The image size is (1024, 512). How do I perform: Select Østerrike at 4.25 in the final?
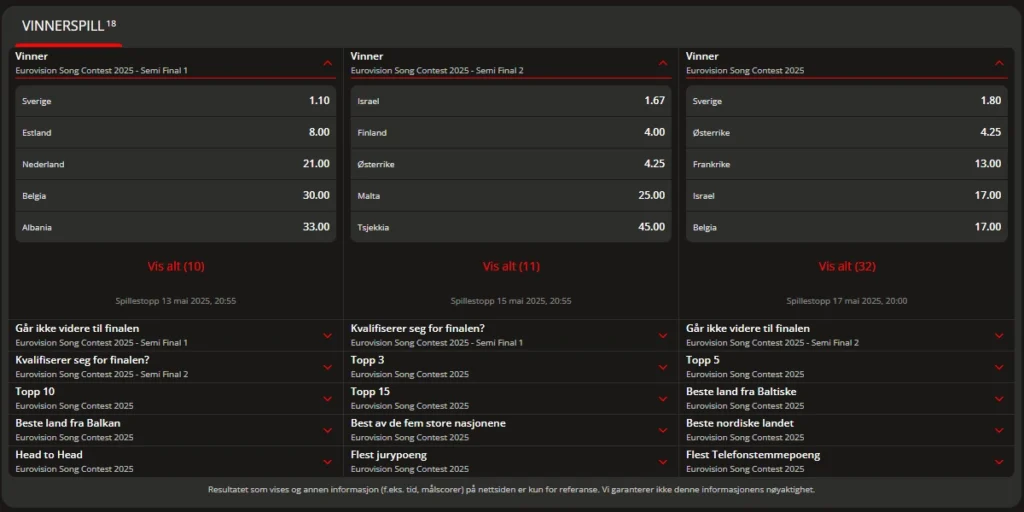coord(846,133)
